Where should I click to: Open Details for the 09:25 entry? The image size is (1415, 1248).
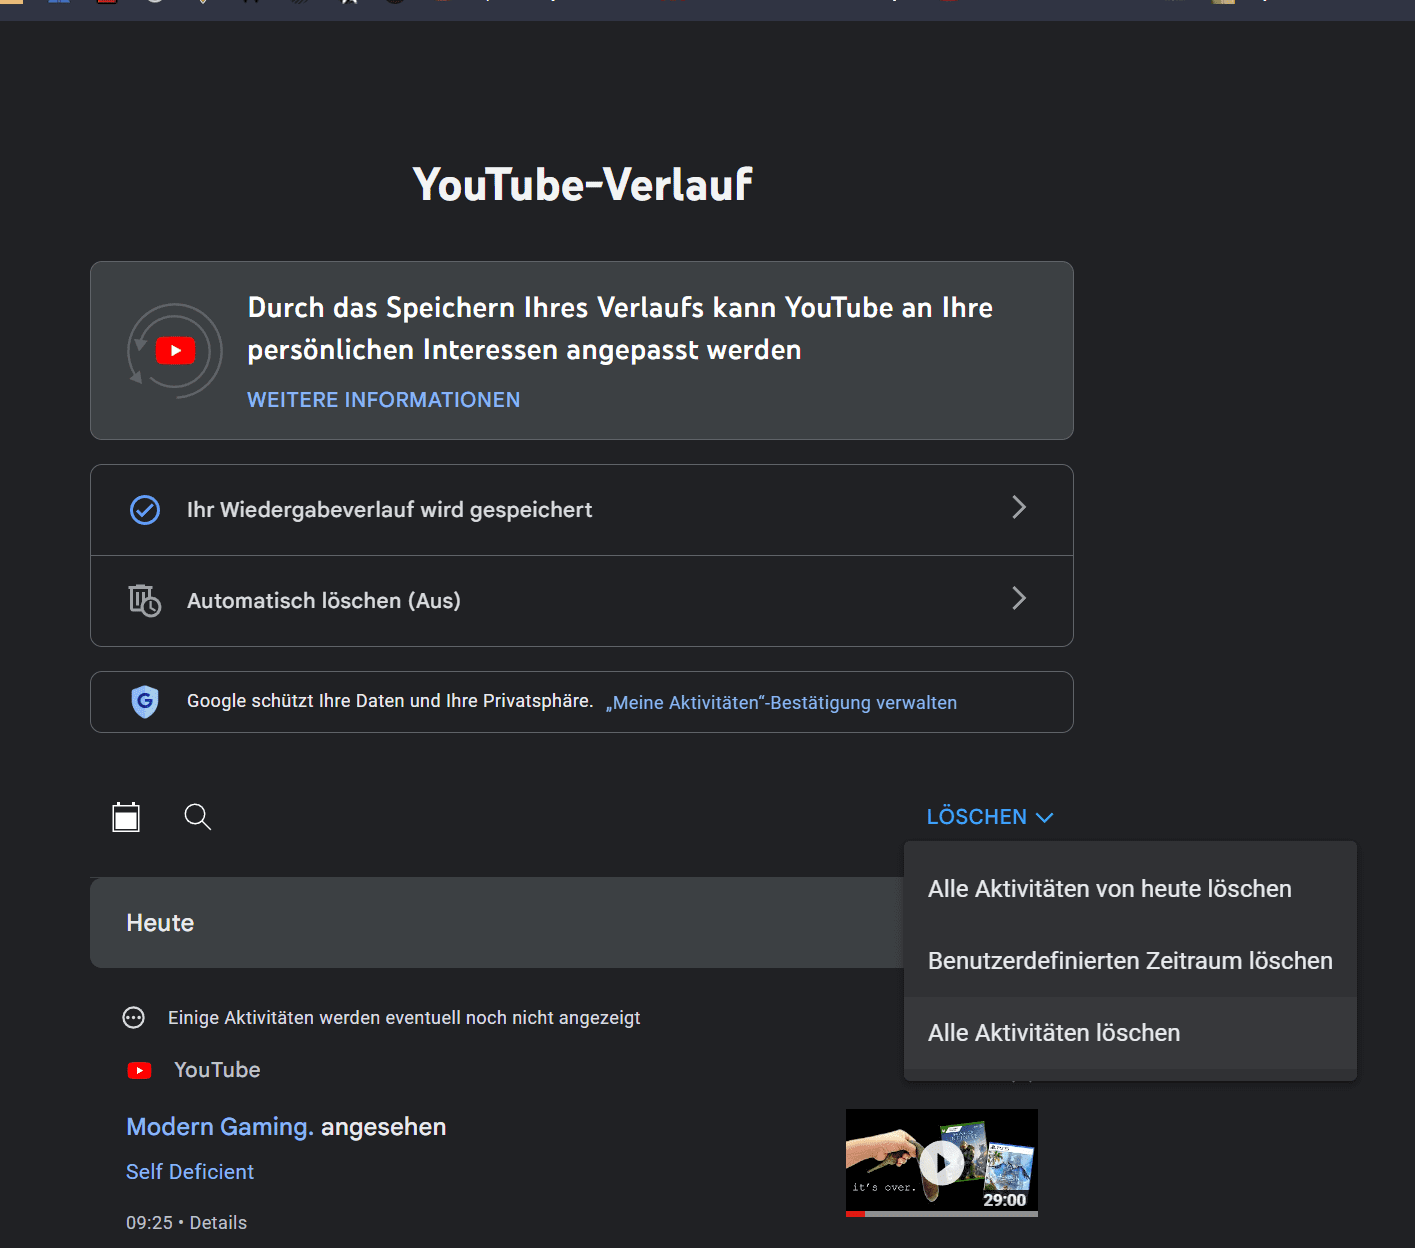click(218, 1223)
